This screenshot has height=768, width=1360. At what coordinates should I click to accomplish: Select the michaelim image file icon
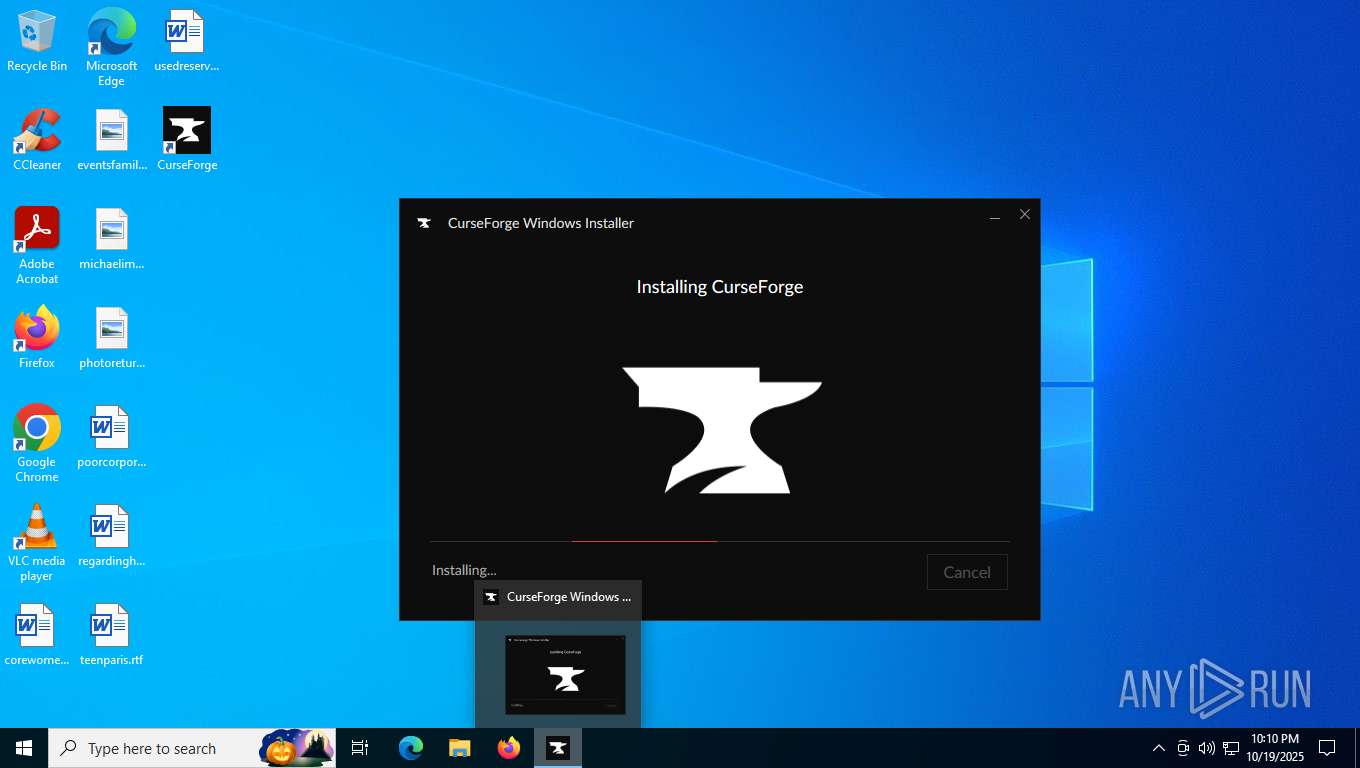coord(112,239)
